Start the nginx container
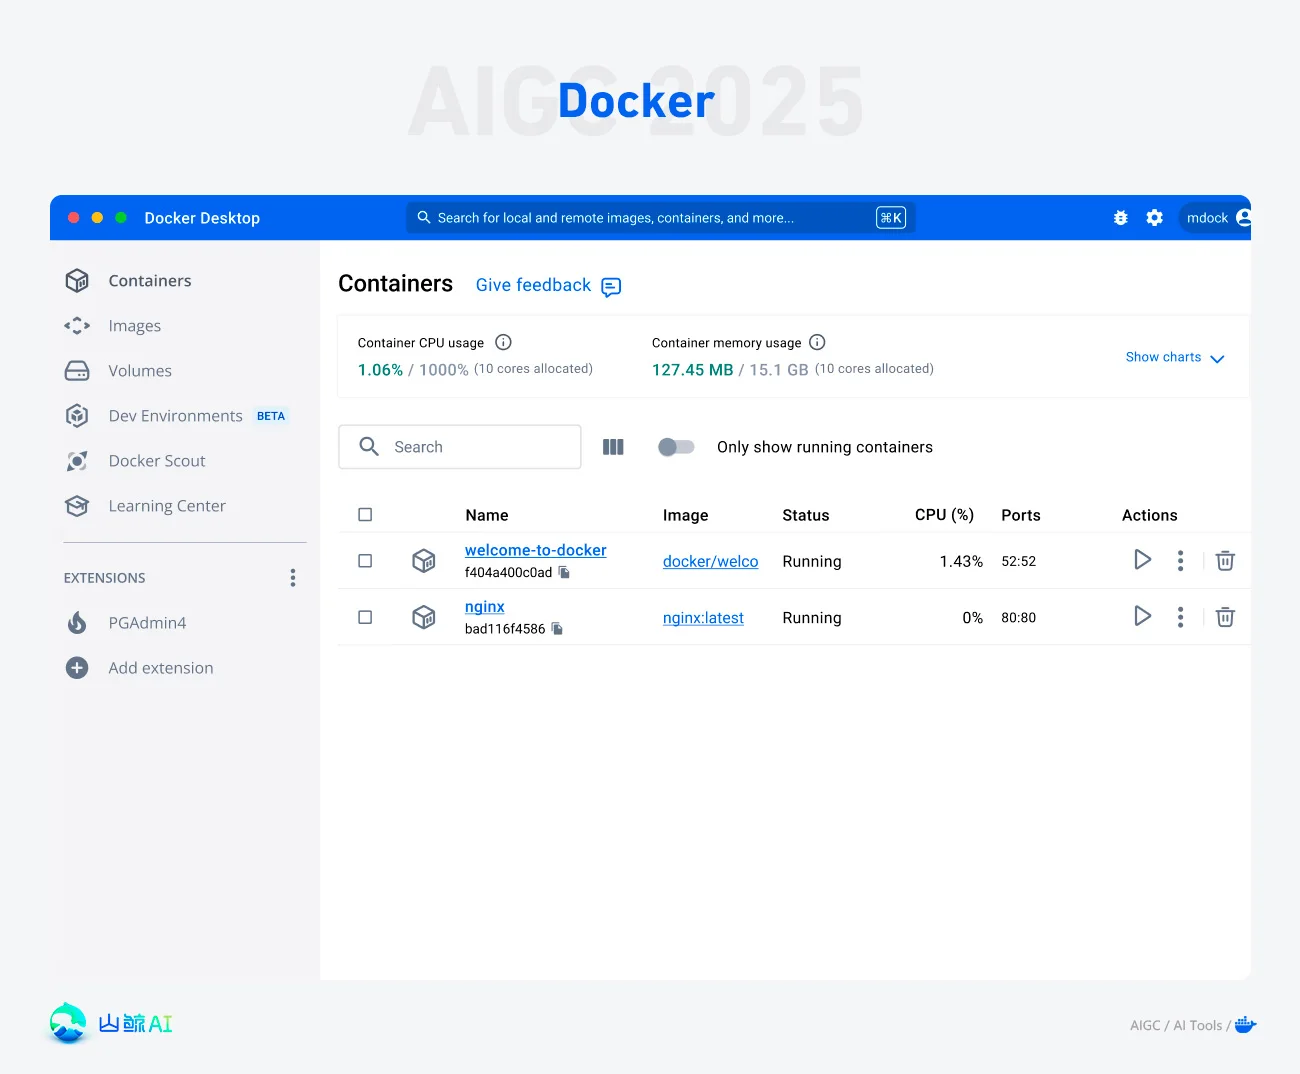The width and height of the screenshot is (1300, 1074). pos(1142,616)
